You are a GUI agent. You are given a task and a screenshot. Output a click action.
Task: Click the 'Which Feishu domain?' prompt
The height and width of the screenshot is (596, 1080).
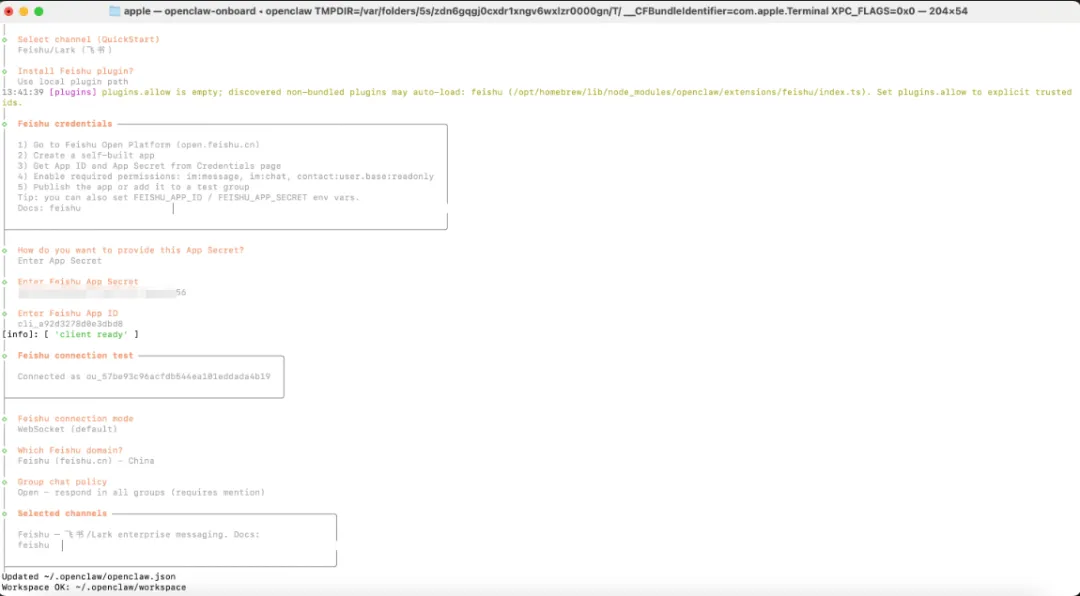coord(70,450)
